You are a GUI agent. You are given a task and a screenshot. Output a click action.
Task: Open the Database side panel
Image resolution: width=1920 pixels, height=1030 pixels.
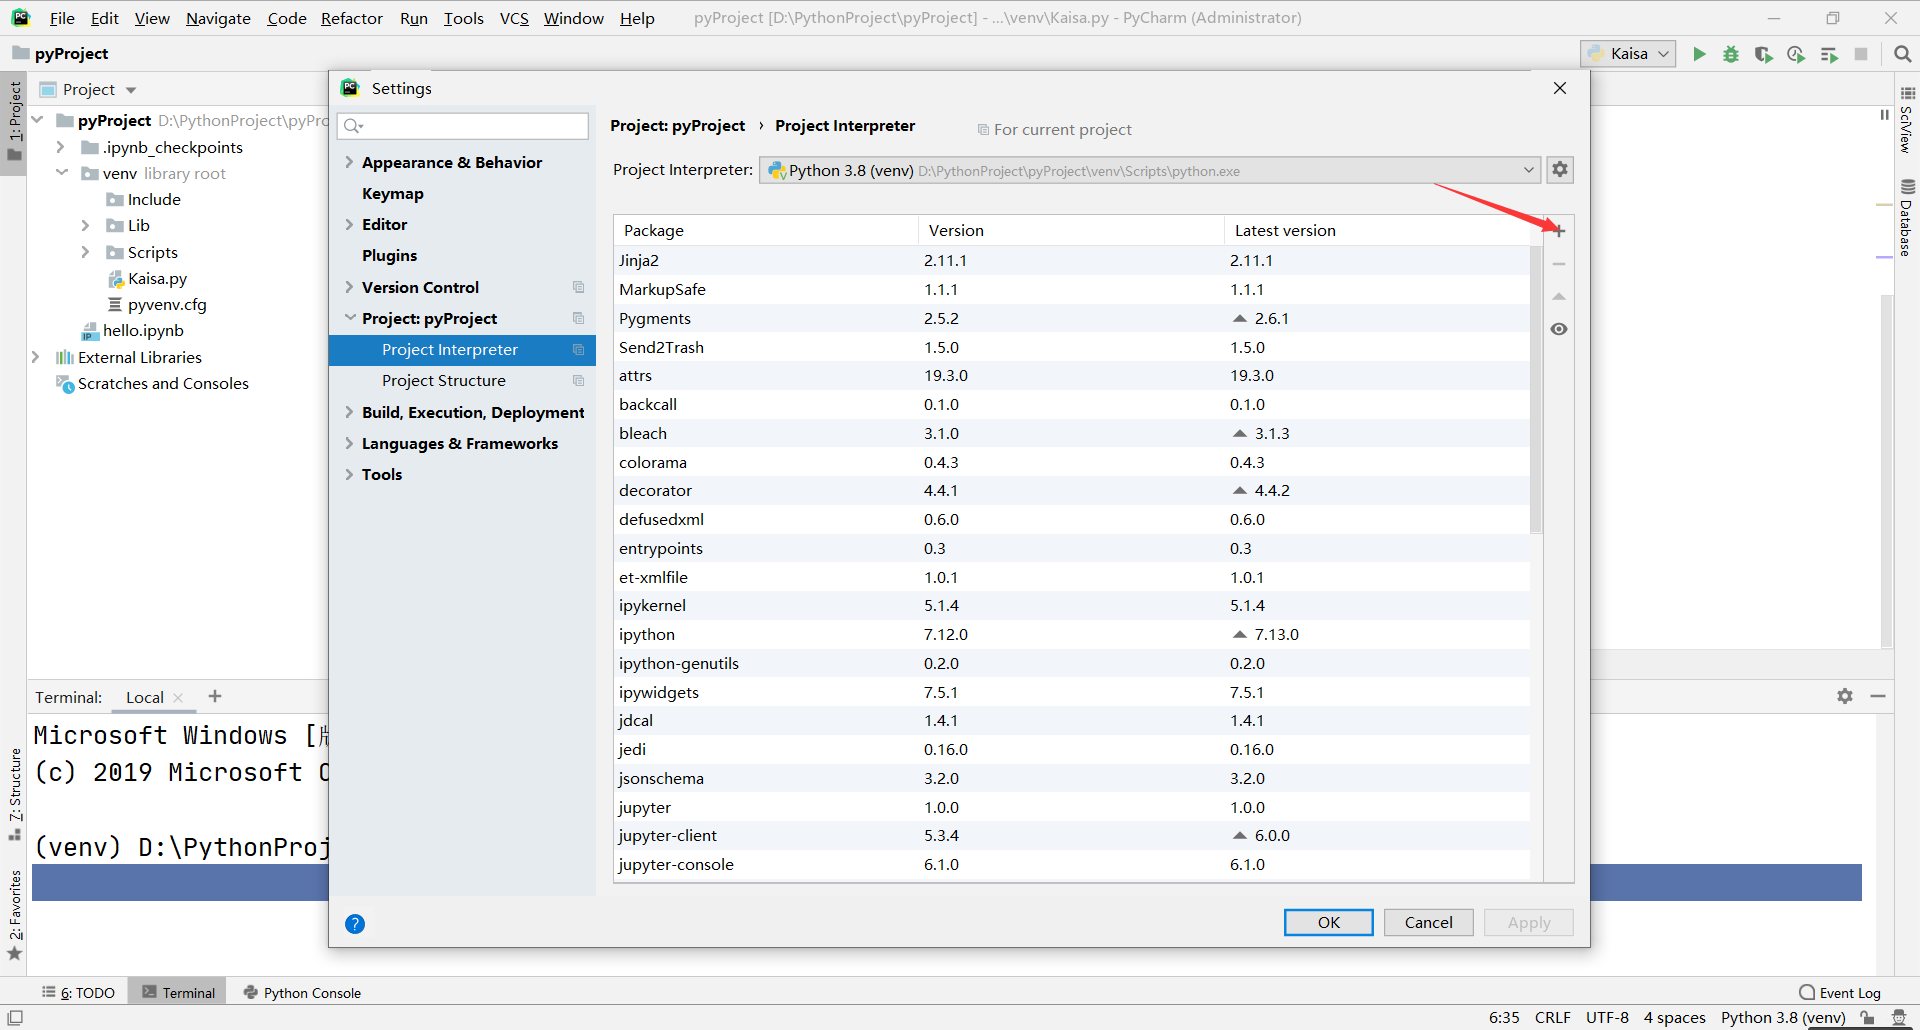point(1906,218)
